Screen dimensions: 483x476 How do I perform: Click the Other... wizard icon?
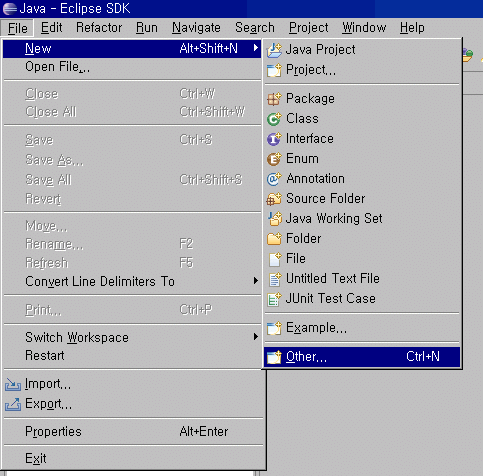(274, 357)
